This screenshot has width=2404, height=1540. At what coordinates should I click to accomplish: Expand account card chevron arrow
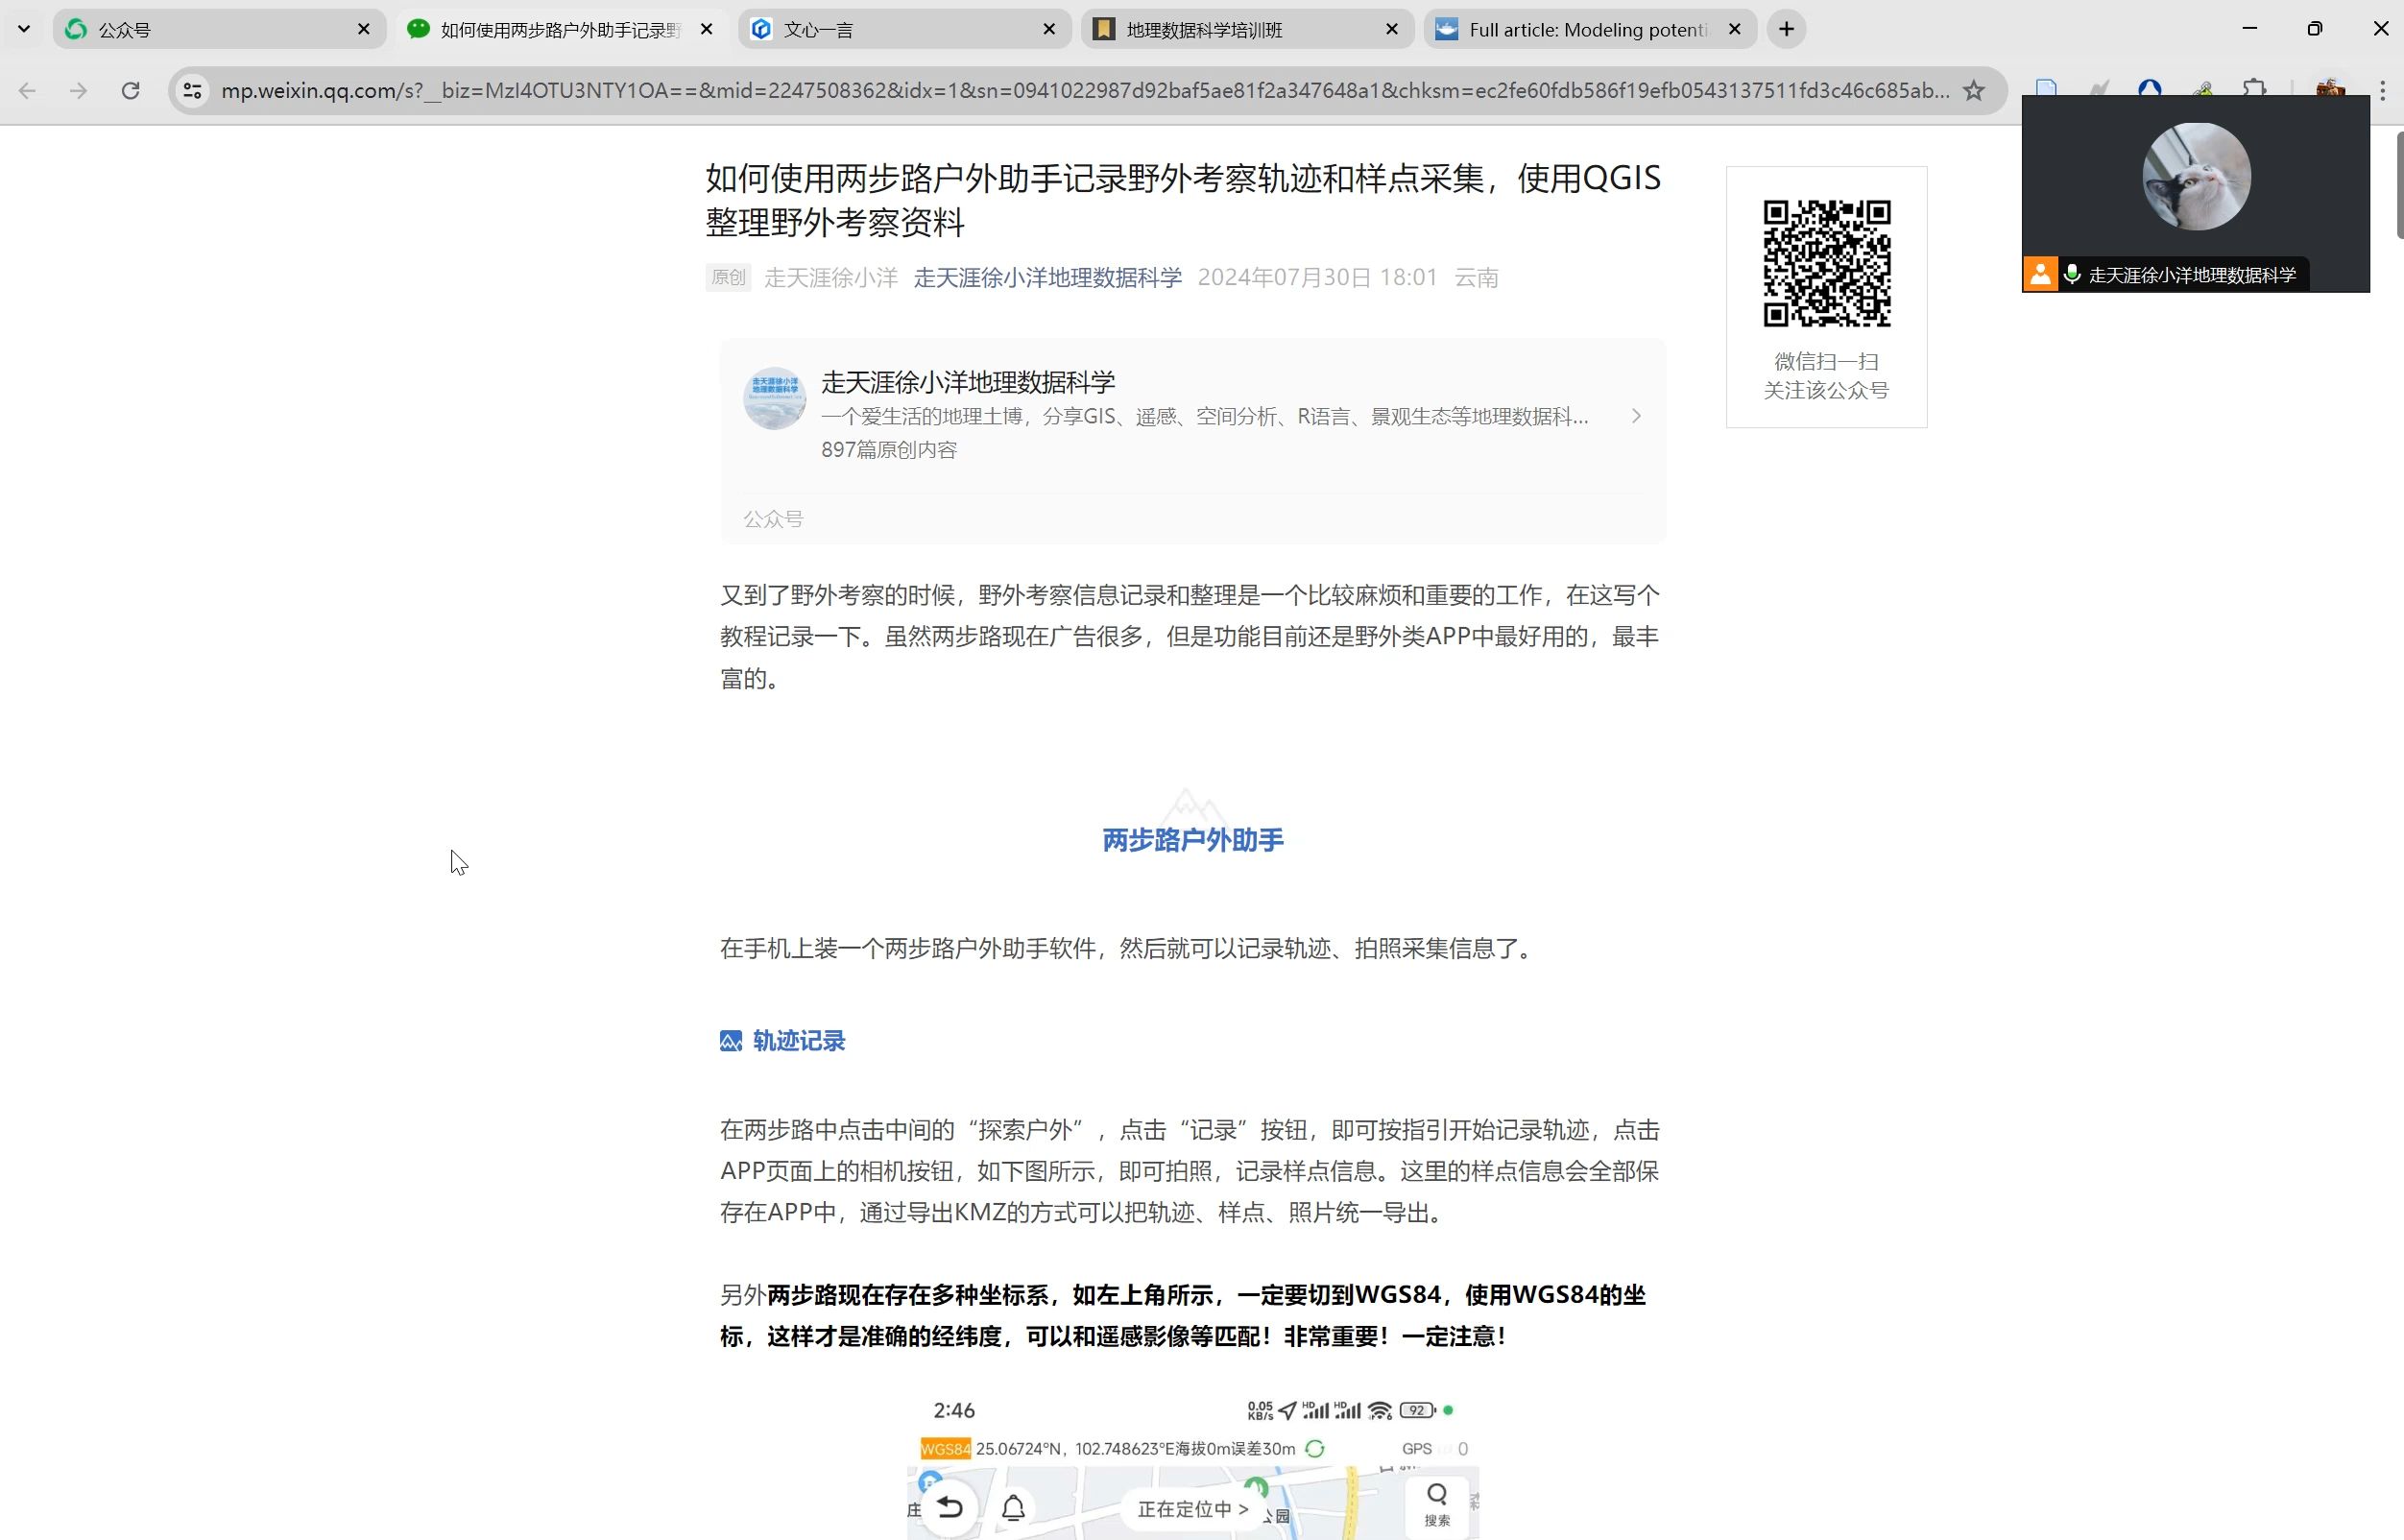(1636, 416)
